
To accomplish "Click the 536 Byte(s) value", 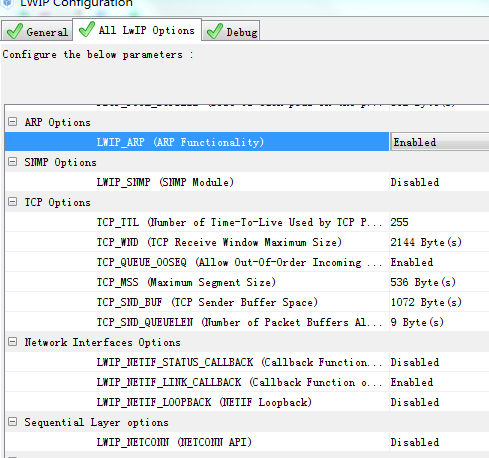I will 423,282.
